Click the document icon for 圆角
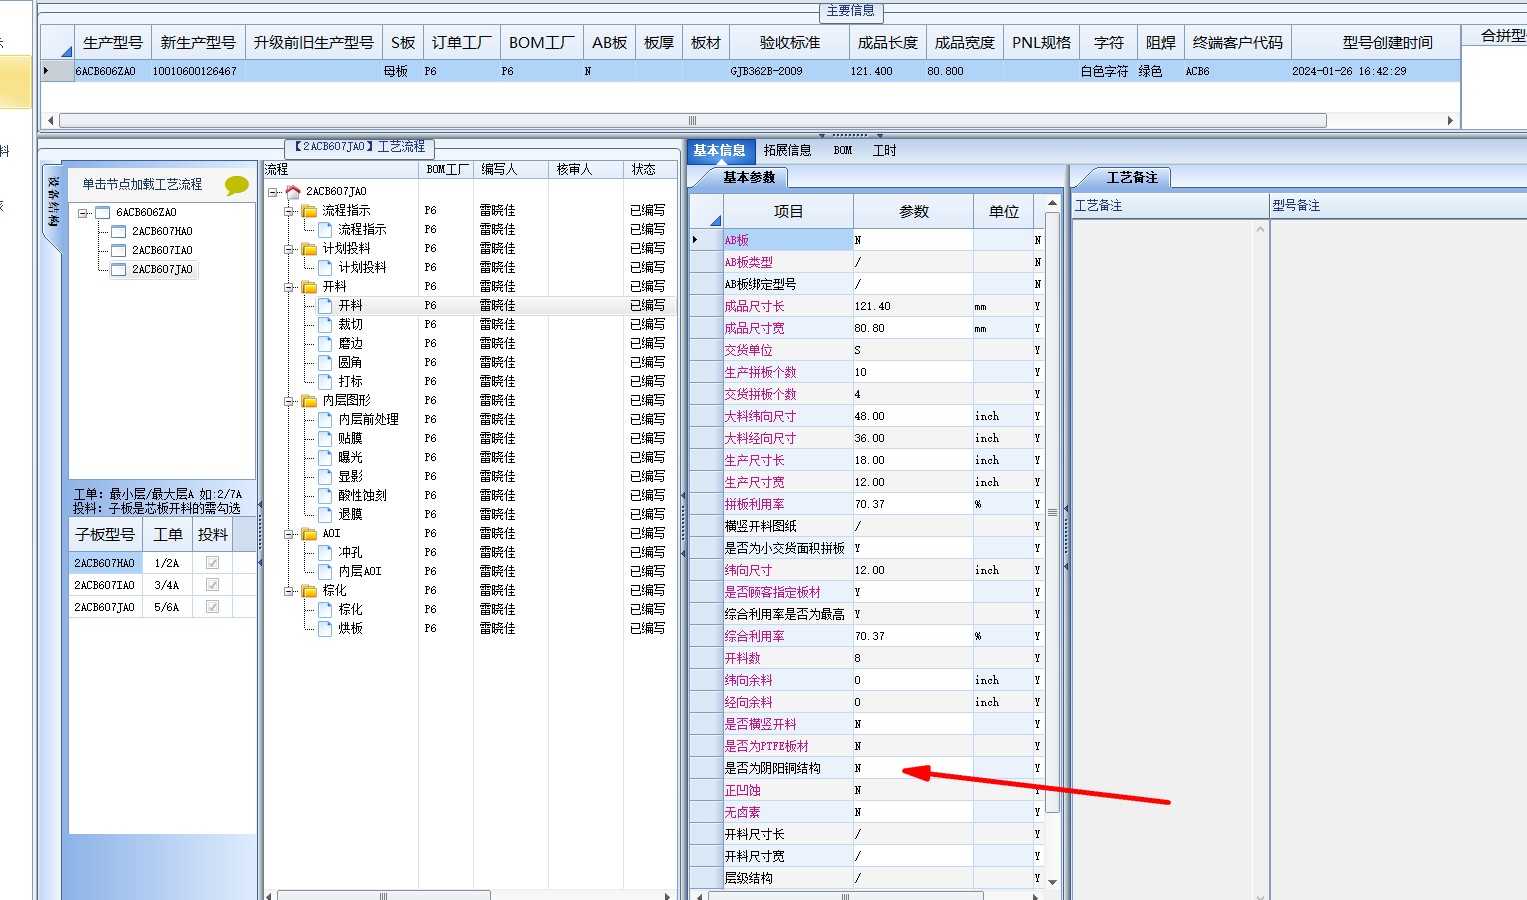 [x=325, y=362]
